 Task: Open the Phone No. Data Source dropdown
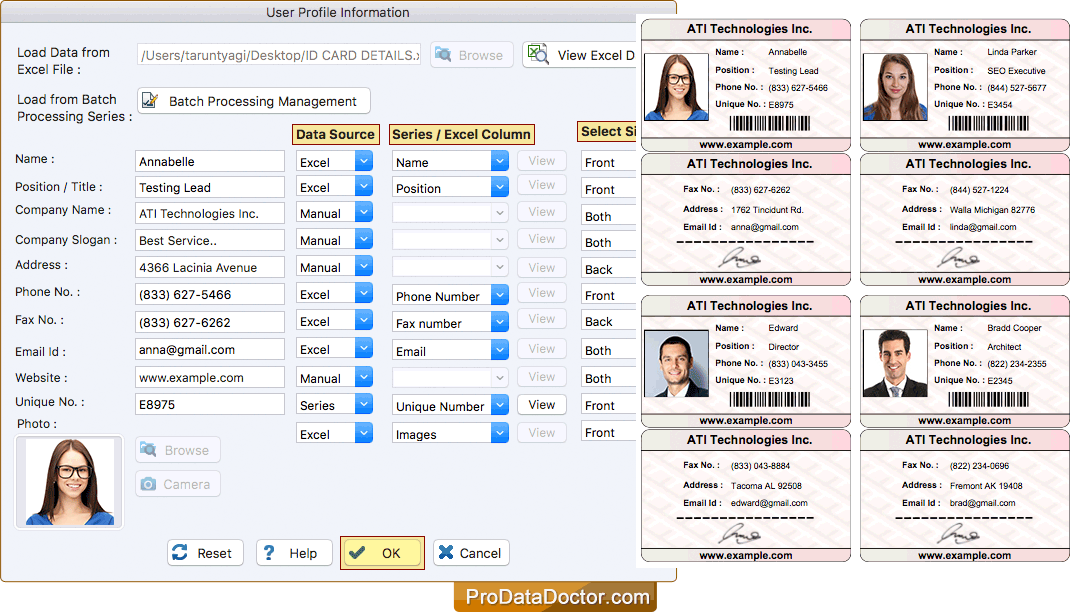334,294
